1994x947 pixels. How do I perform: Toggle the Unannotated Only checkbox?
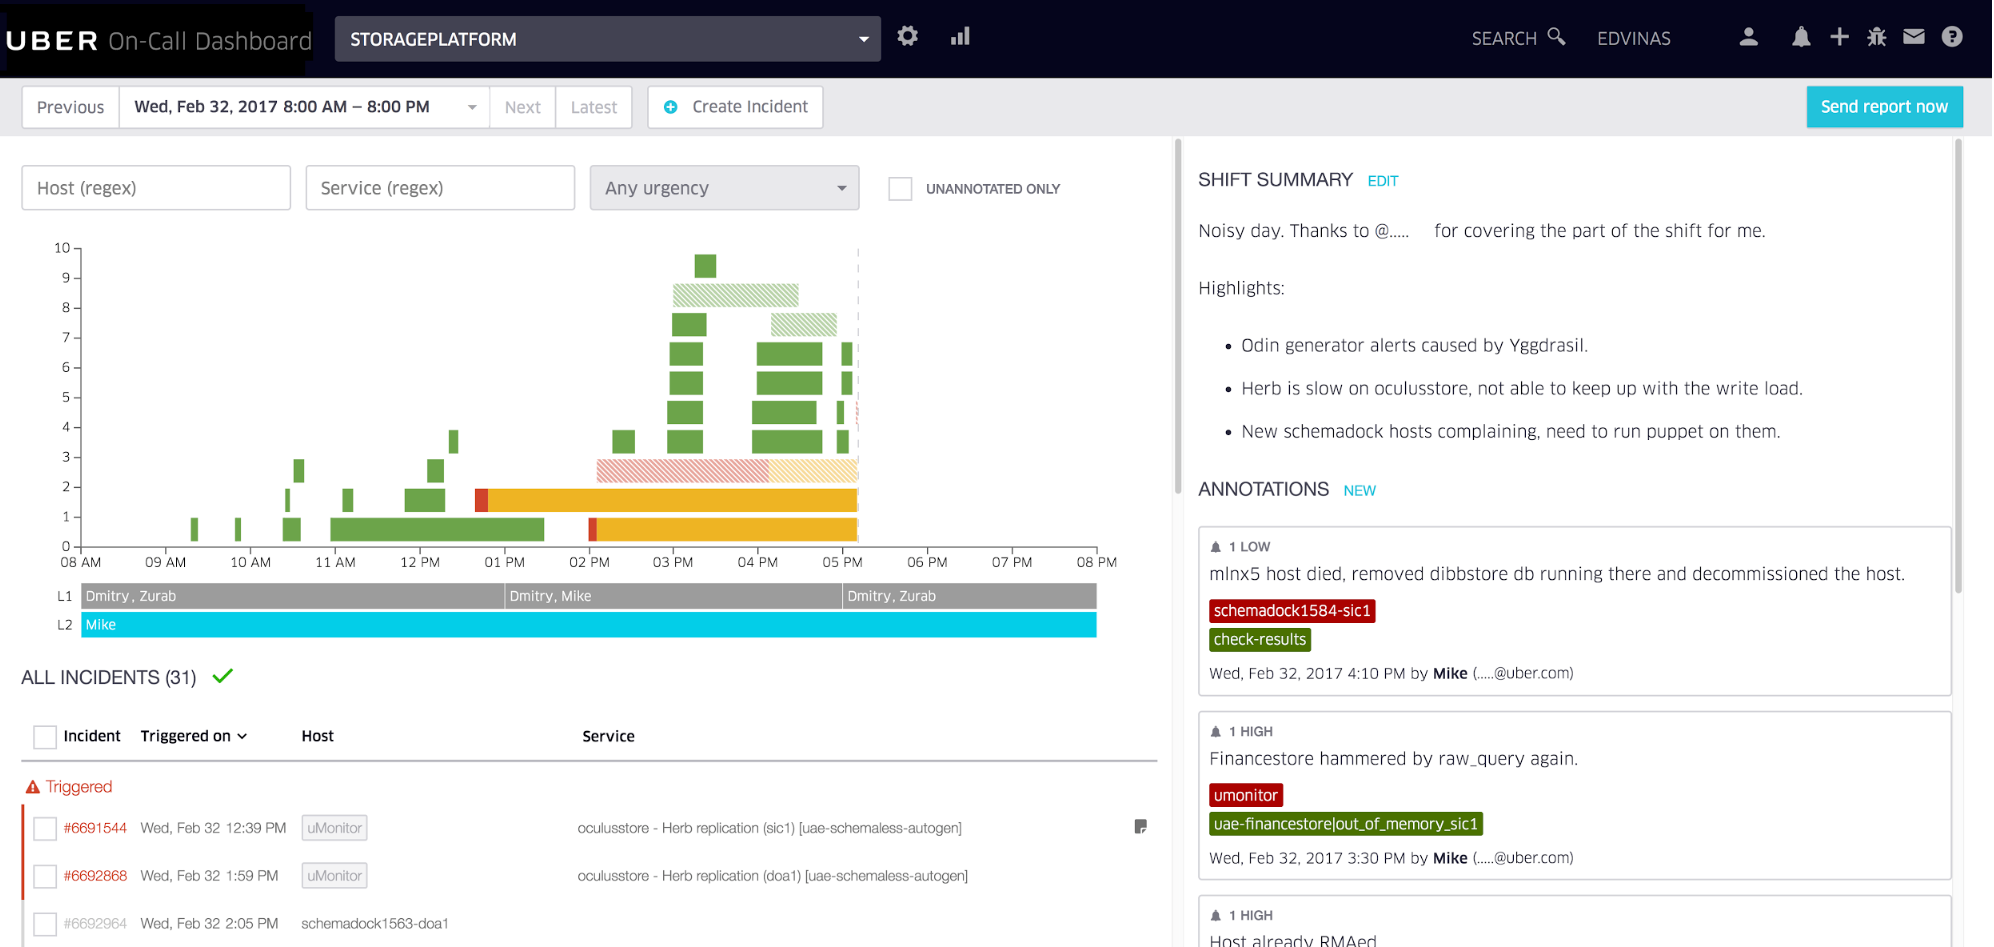900,188
